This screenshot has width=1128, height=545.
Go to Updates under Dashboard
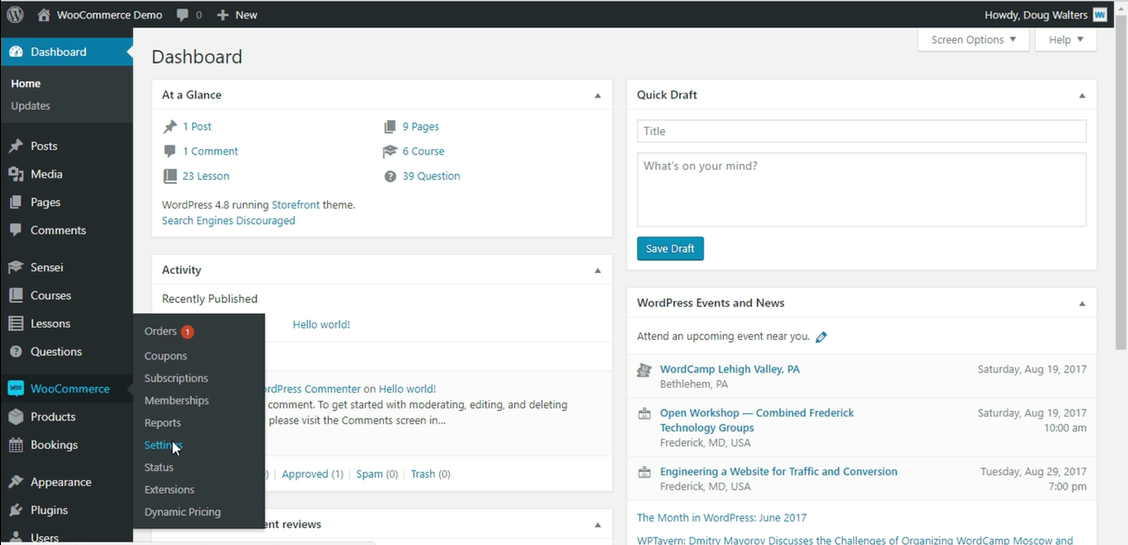(30, 106)
